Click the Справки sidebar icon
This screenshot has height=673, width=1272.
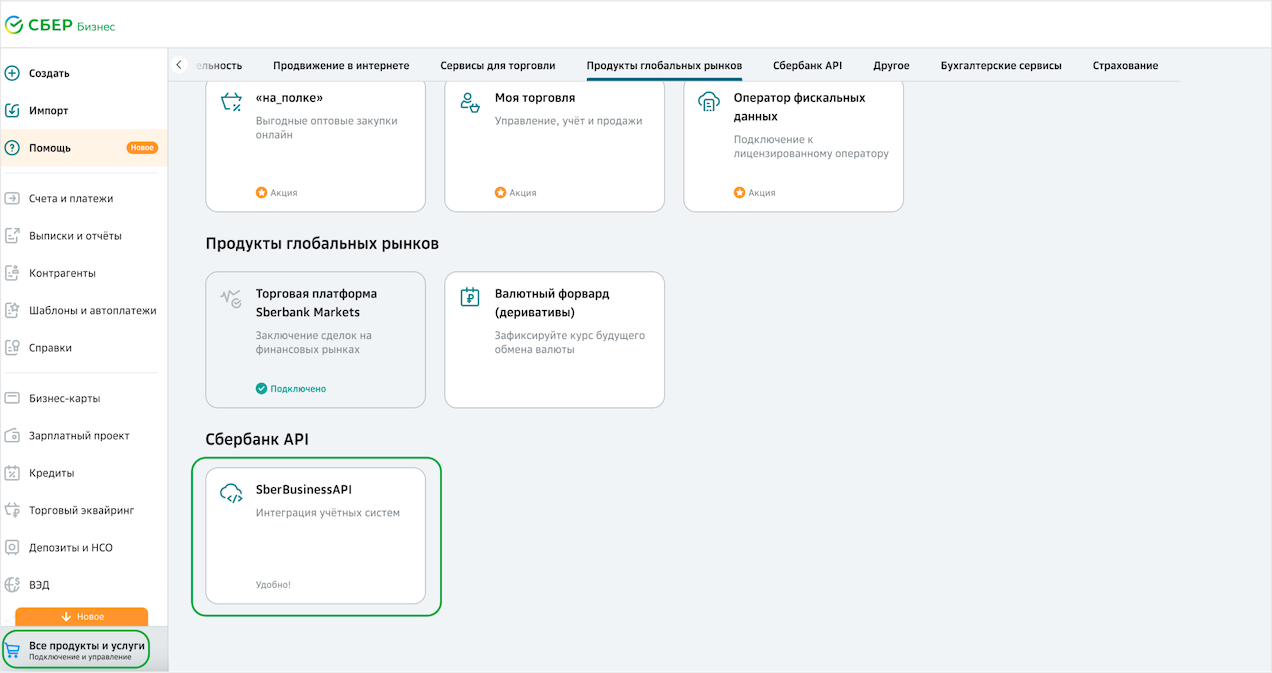click(12, 348)
